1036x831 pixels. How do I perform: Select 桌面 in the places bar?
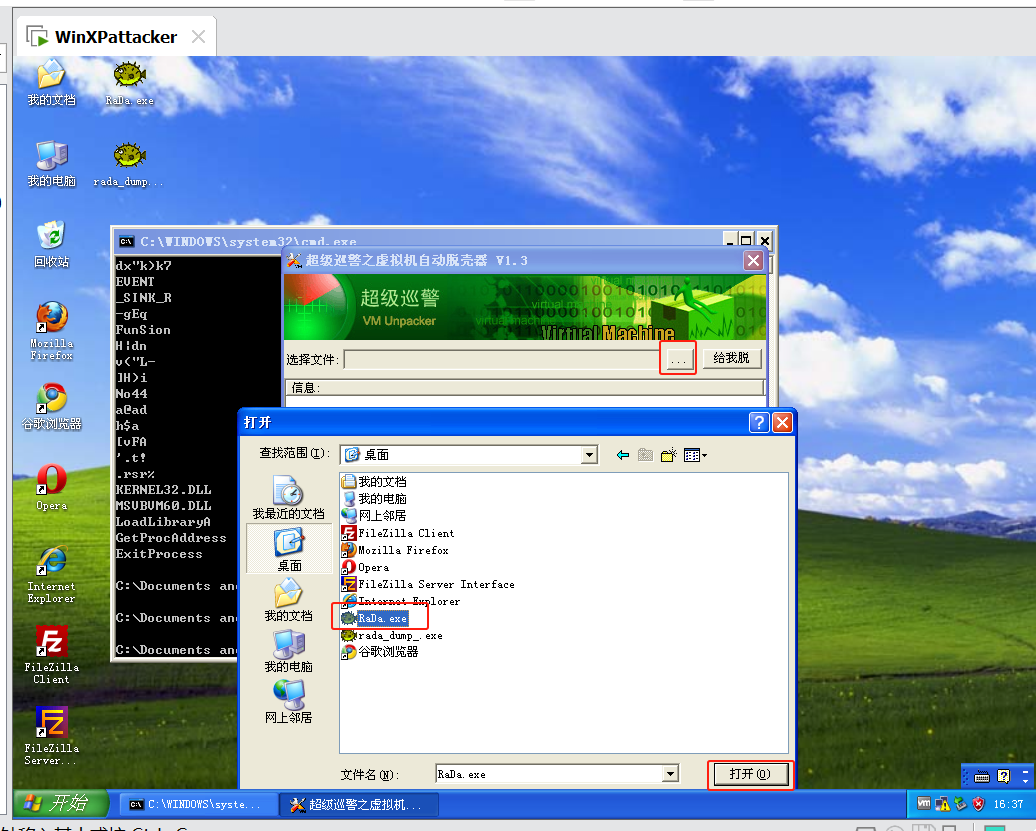pos(289,549)
